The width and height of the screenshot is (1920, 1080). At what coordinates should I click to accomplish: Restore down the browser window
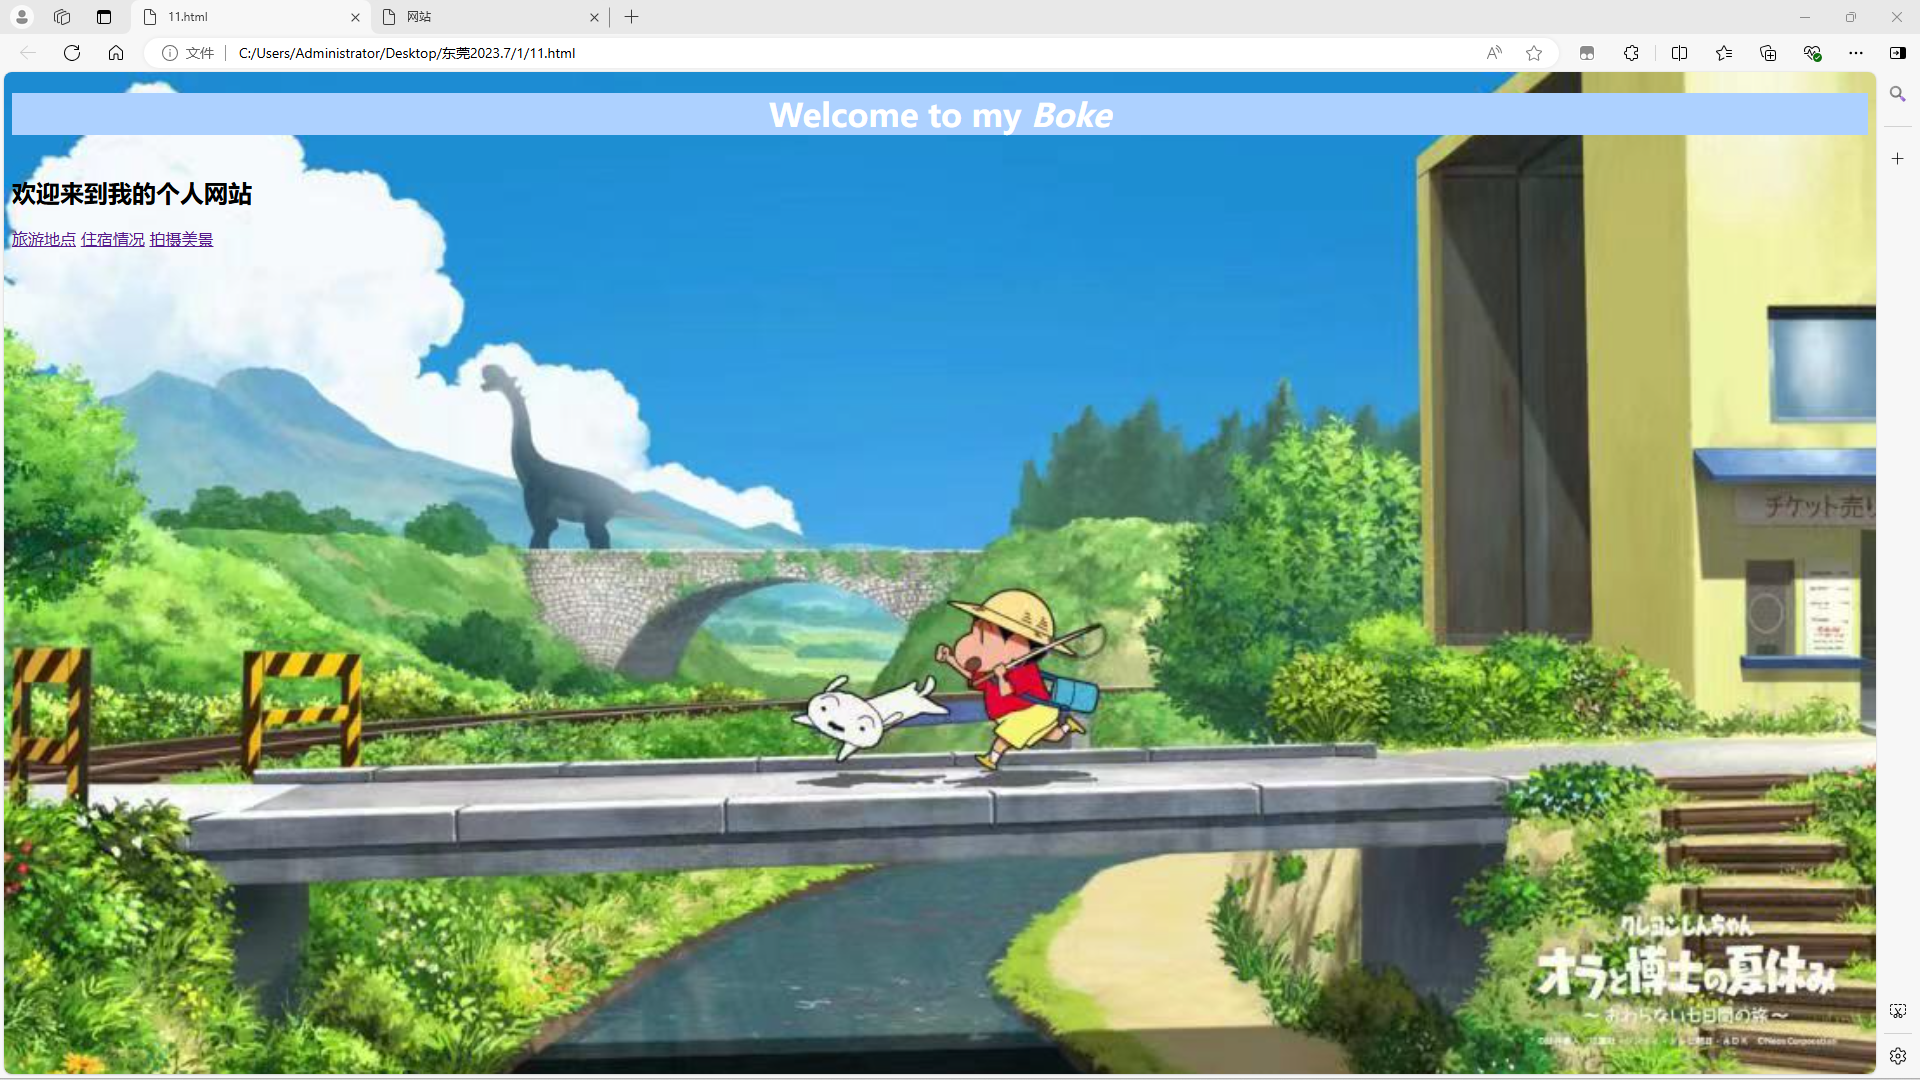tap(1851, 17)
